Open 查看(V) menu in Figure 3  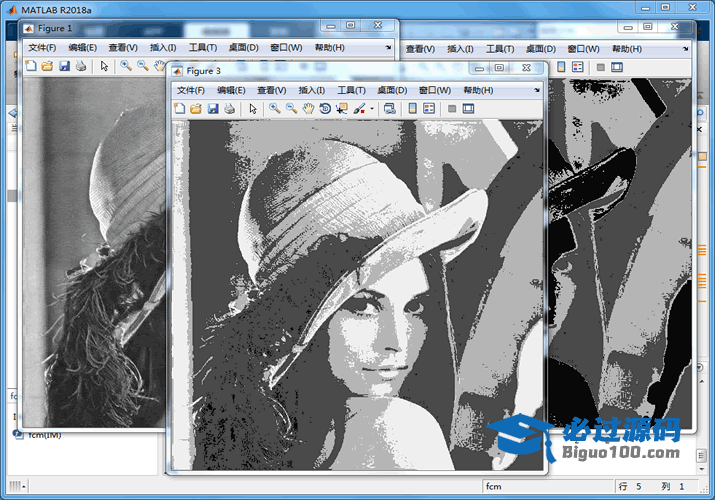click(x=272, y=90)
